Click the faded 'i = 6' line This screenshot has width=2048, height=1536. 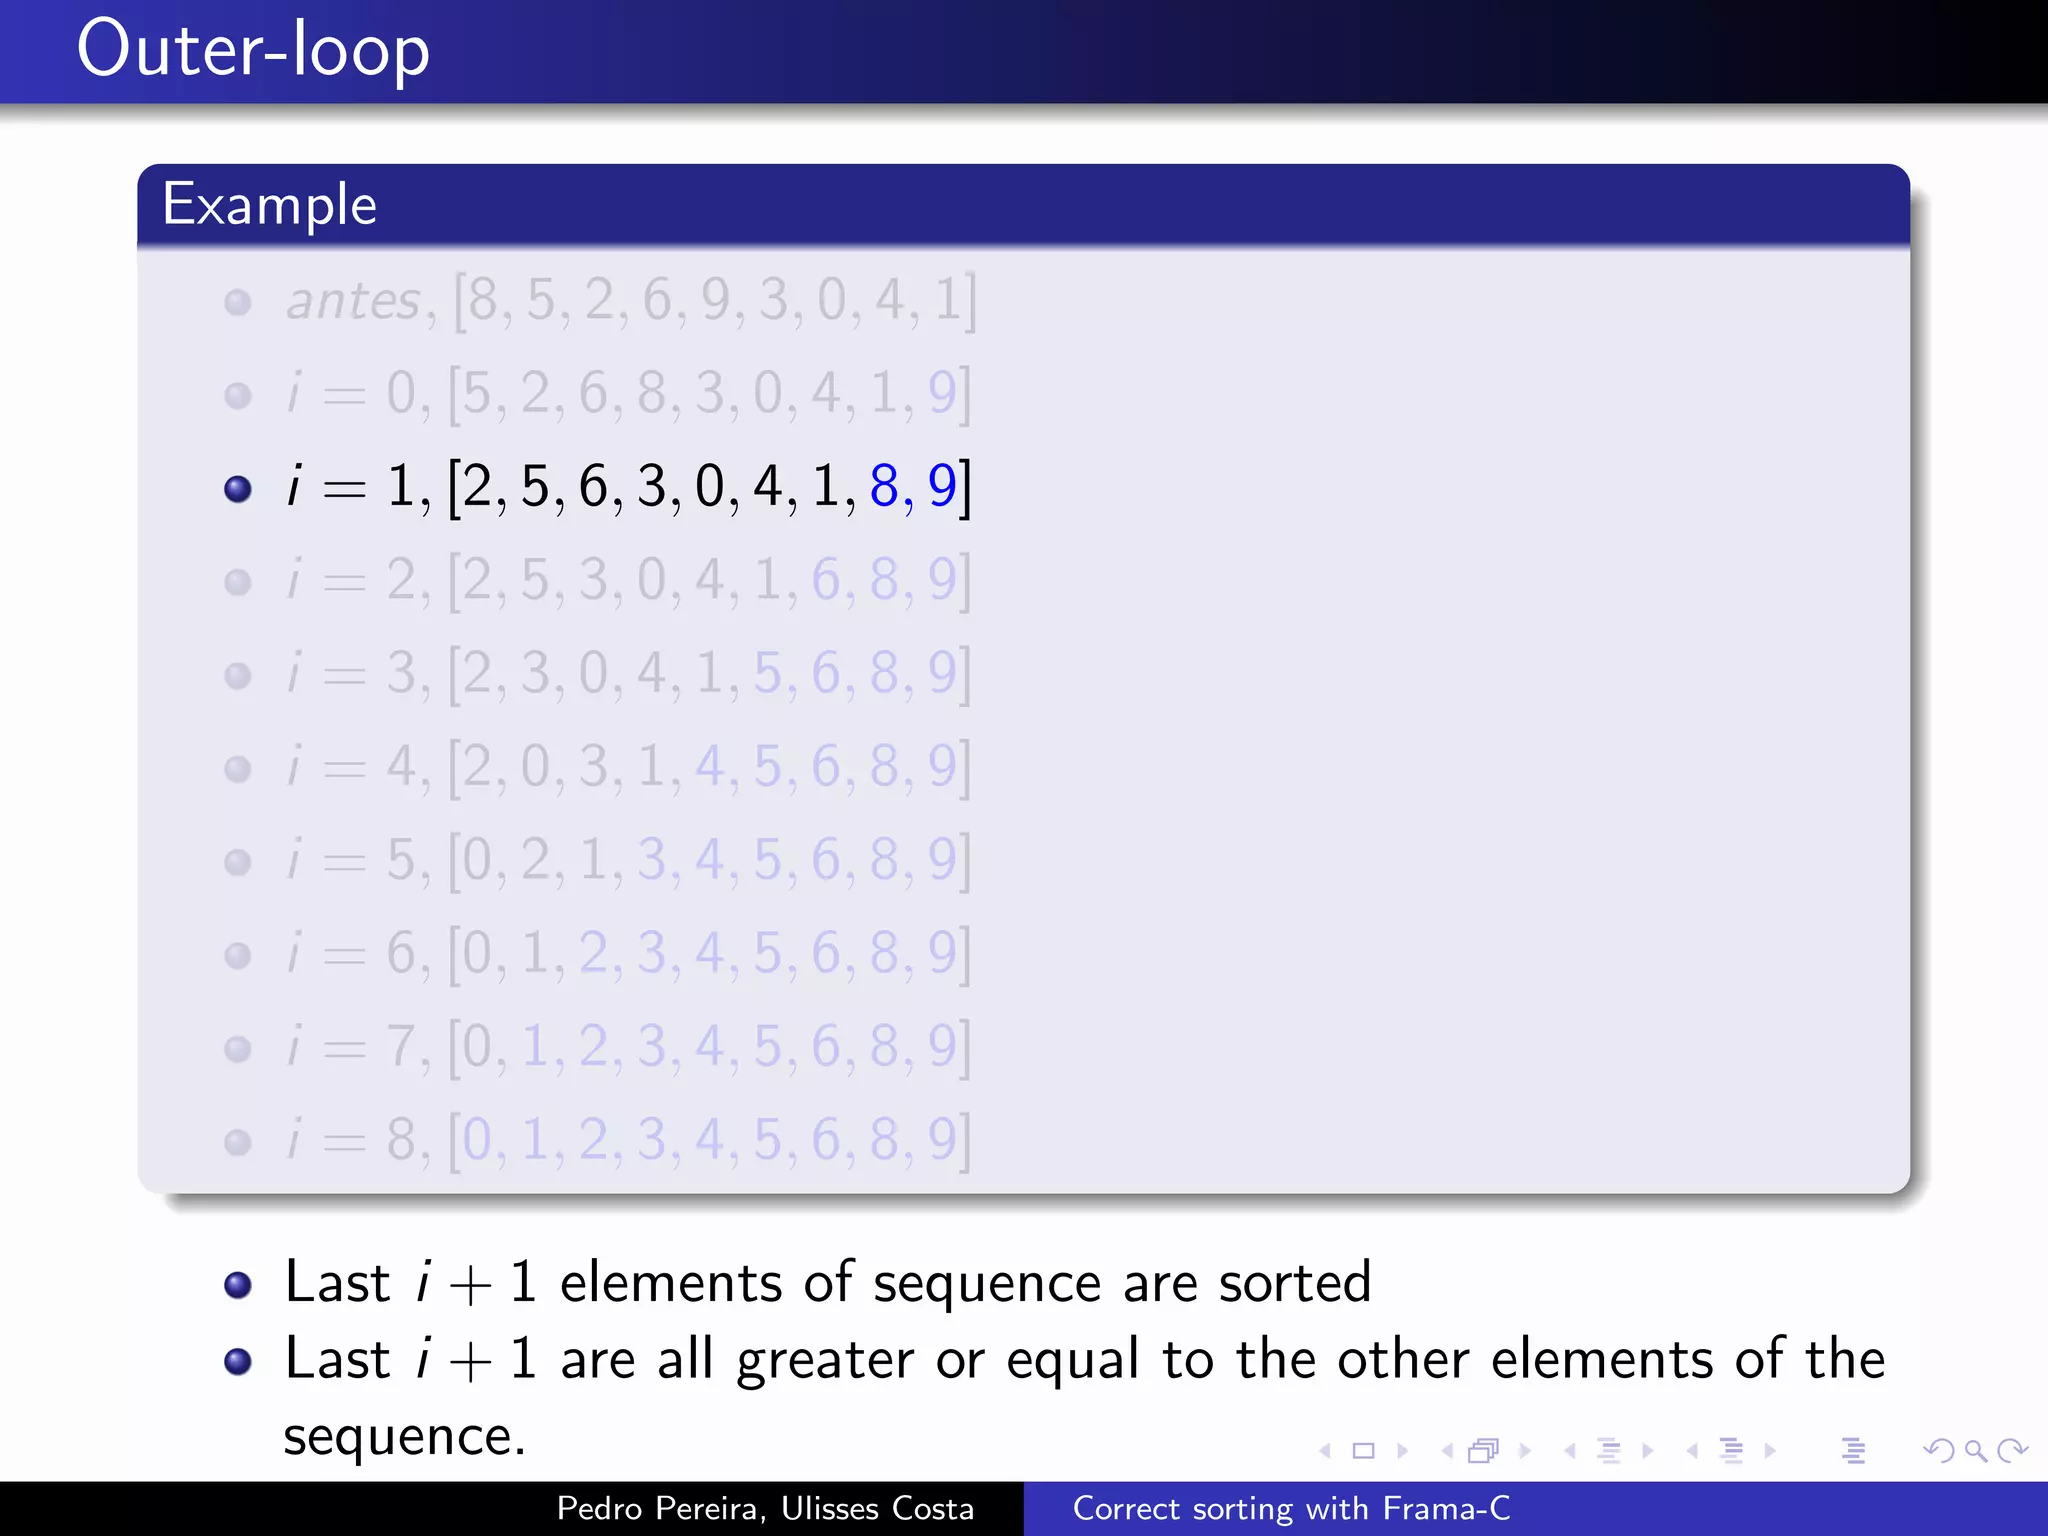628,953
